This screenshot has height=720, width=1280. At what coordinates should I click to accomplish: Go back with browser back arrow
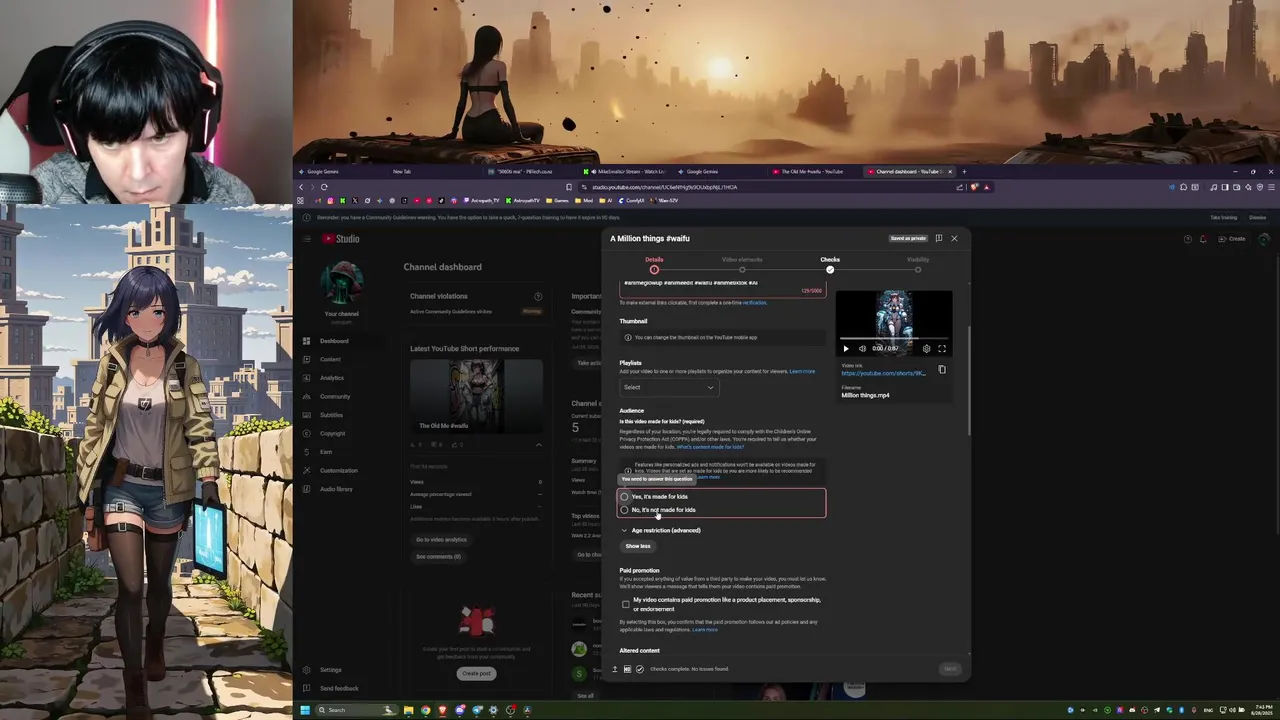(x=302, y=187)
